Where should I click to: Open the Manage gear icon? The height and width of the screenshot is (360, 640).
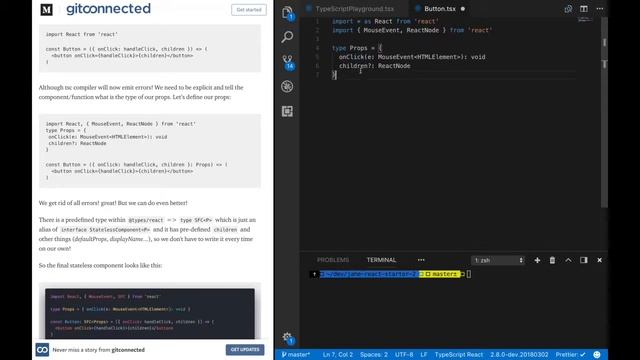(288, 338)
